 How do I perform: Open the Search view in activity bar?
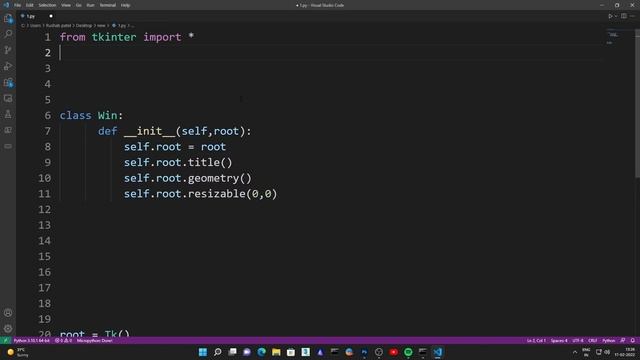[x=8, y=34]
